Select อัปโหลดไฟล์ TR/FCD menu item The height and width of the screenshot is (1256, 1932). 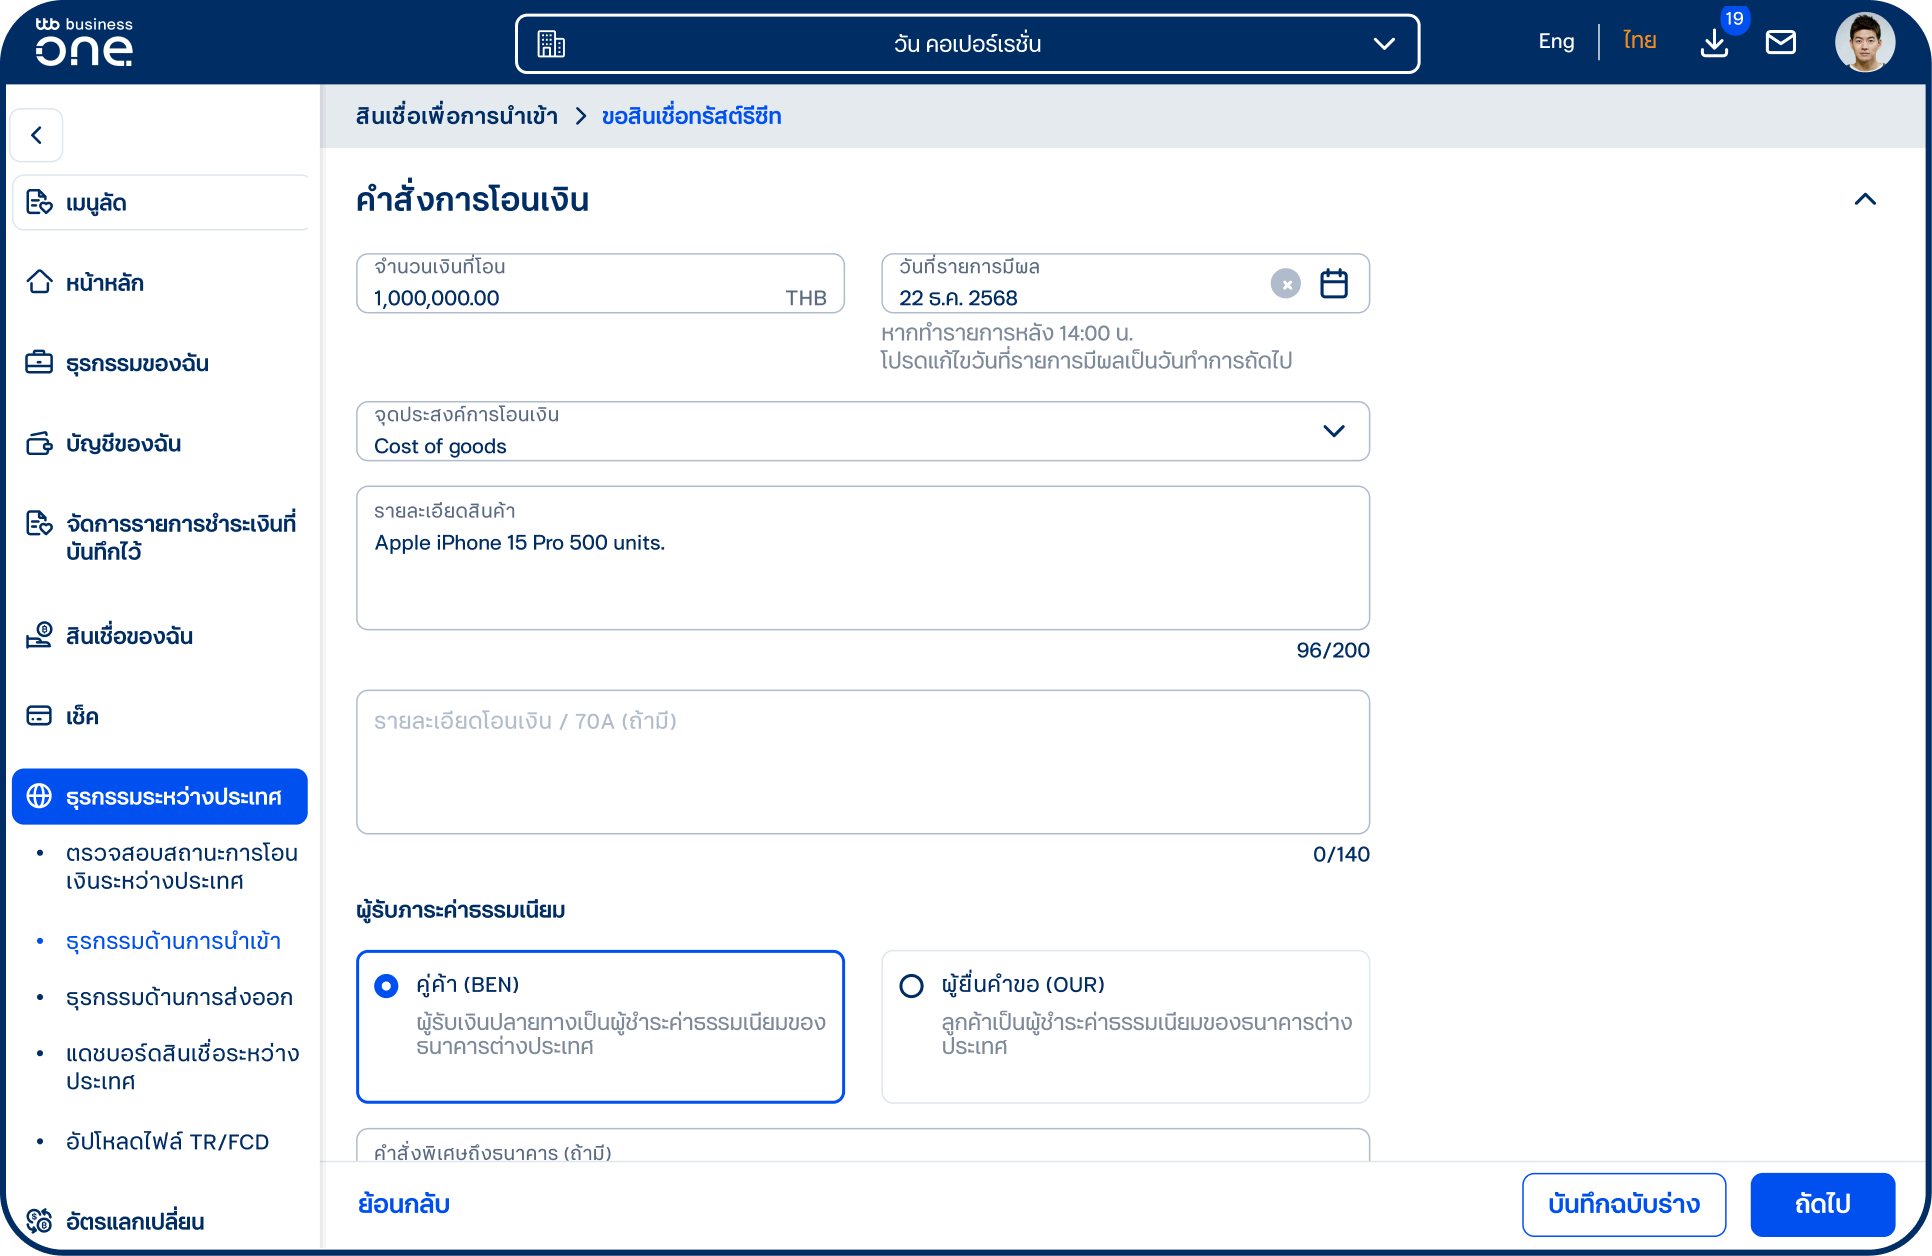[167, 1142]
